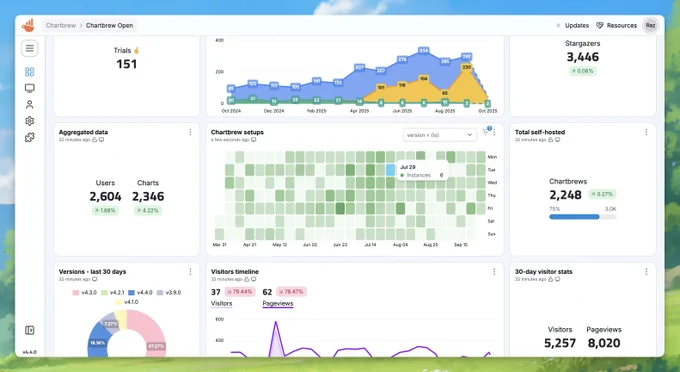This screenshot has width=680, height=372.
Task: Open Visitors timeline three-dot menu
Action: [494, 272]
